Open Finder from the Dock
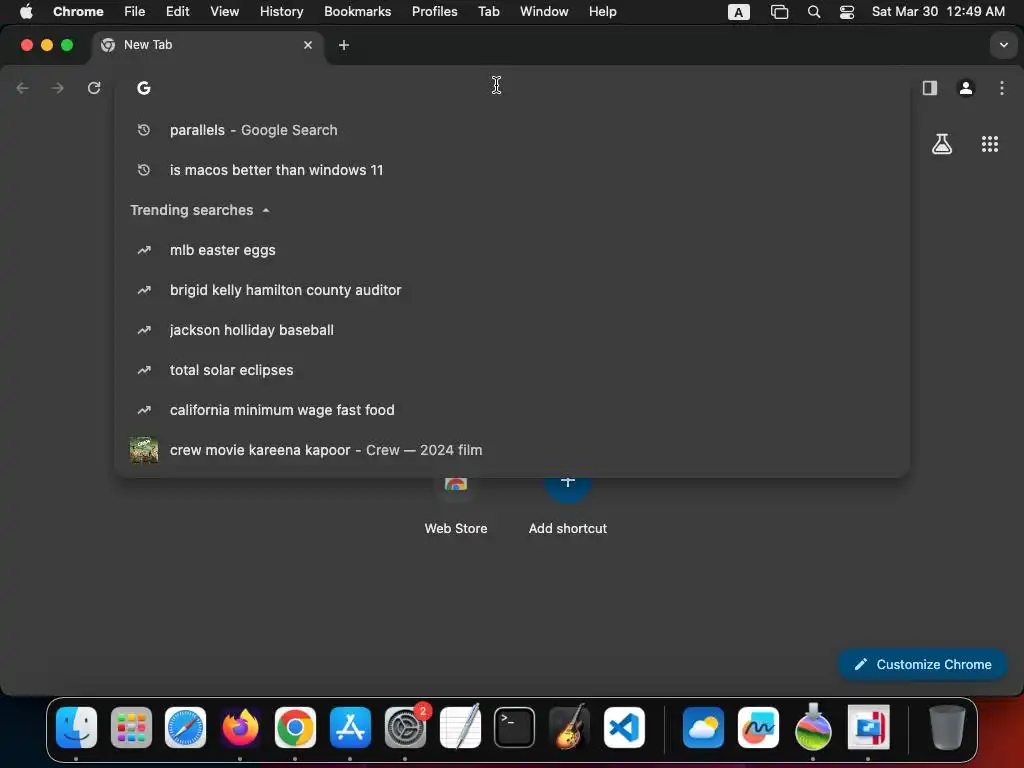The width and height of the screenshot is (1024, 768). click(x=76, y=728)
